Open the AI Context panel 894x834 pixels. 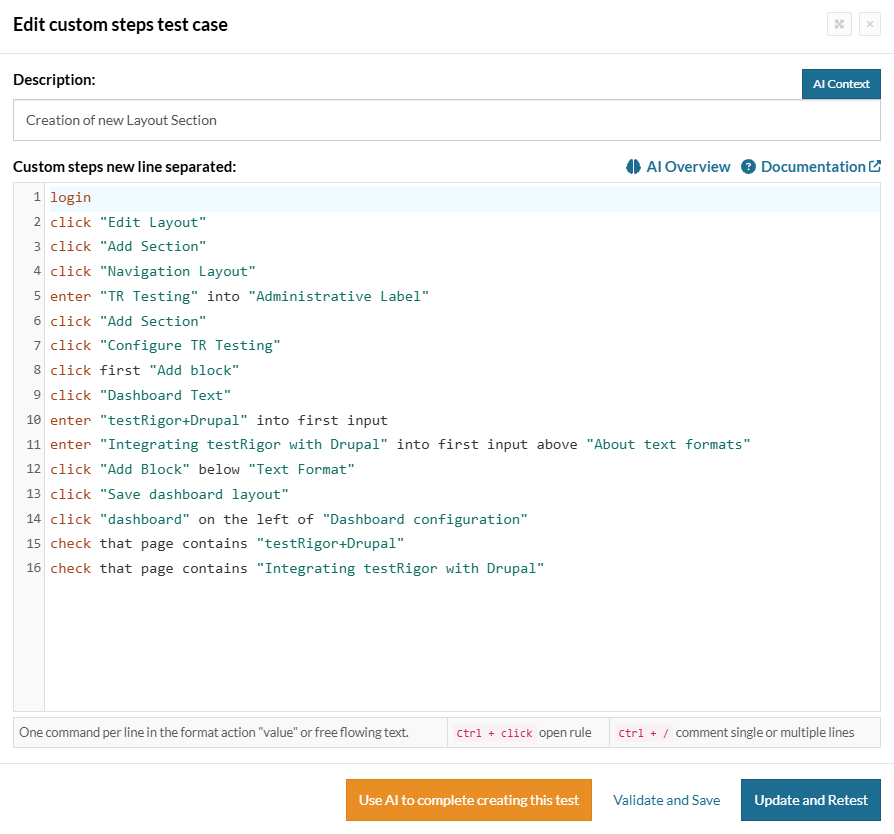point(840,84)
